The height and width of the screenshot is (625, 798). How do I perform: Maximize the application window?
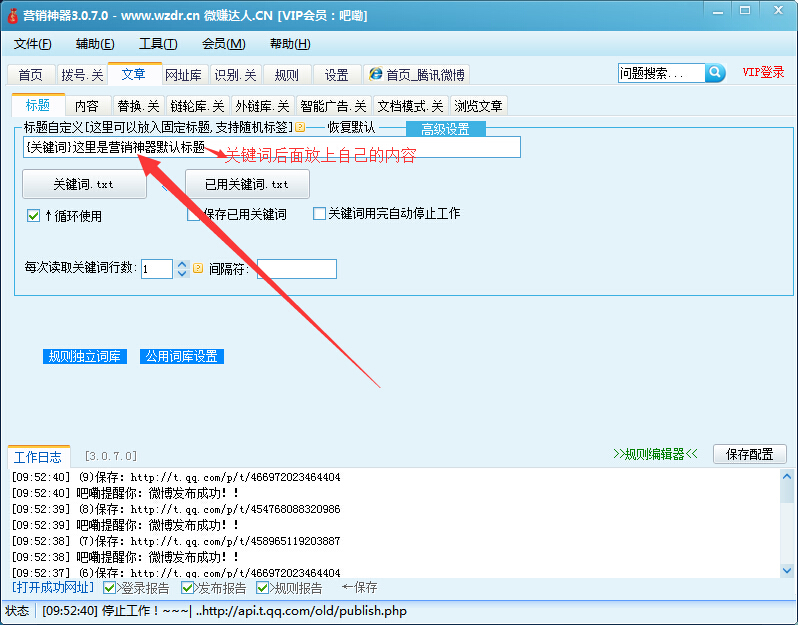pyautogui.click(x=745, y=11)
